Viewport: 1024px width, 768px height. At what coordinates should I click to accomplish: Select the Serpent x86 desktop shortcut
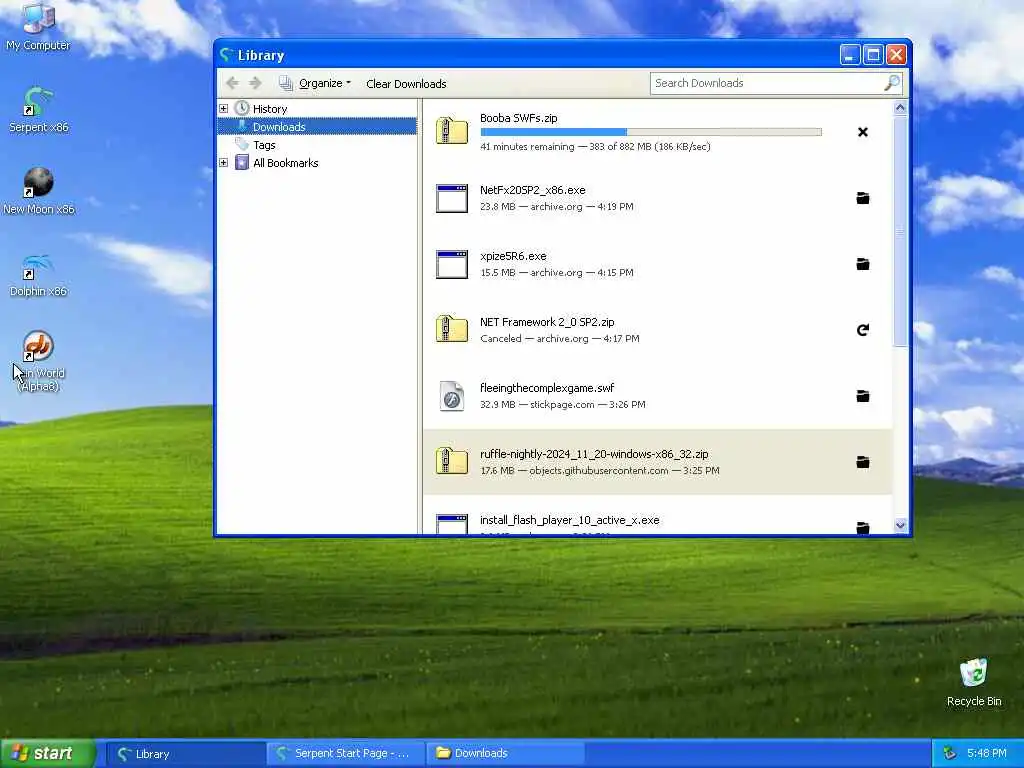point(38,110)
